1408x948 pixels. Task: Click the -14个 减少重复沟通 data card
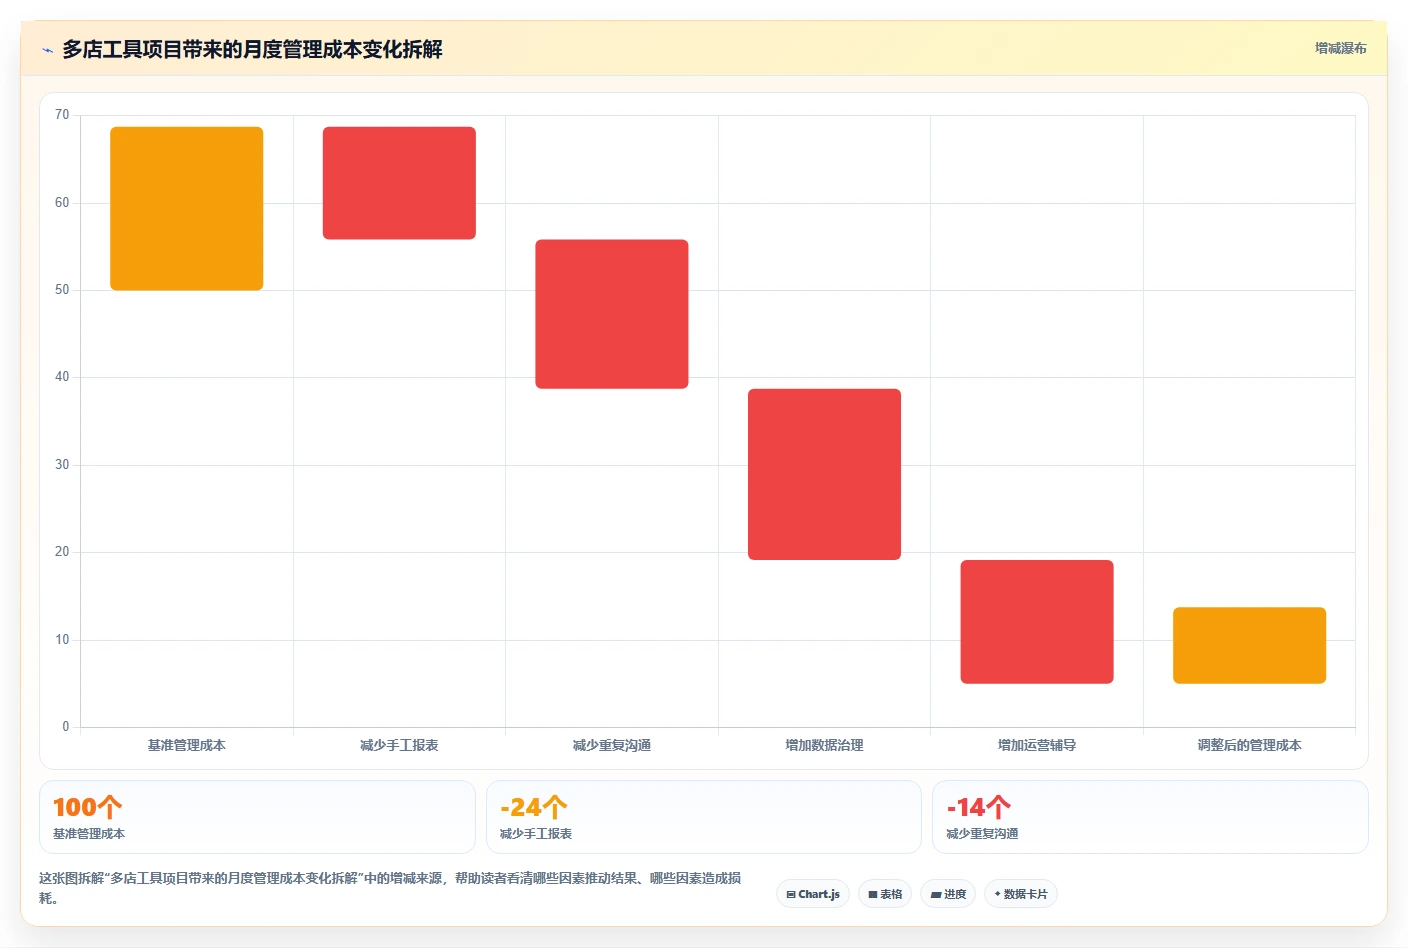tap(1150, 817)
